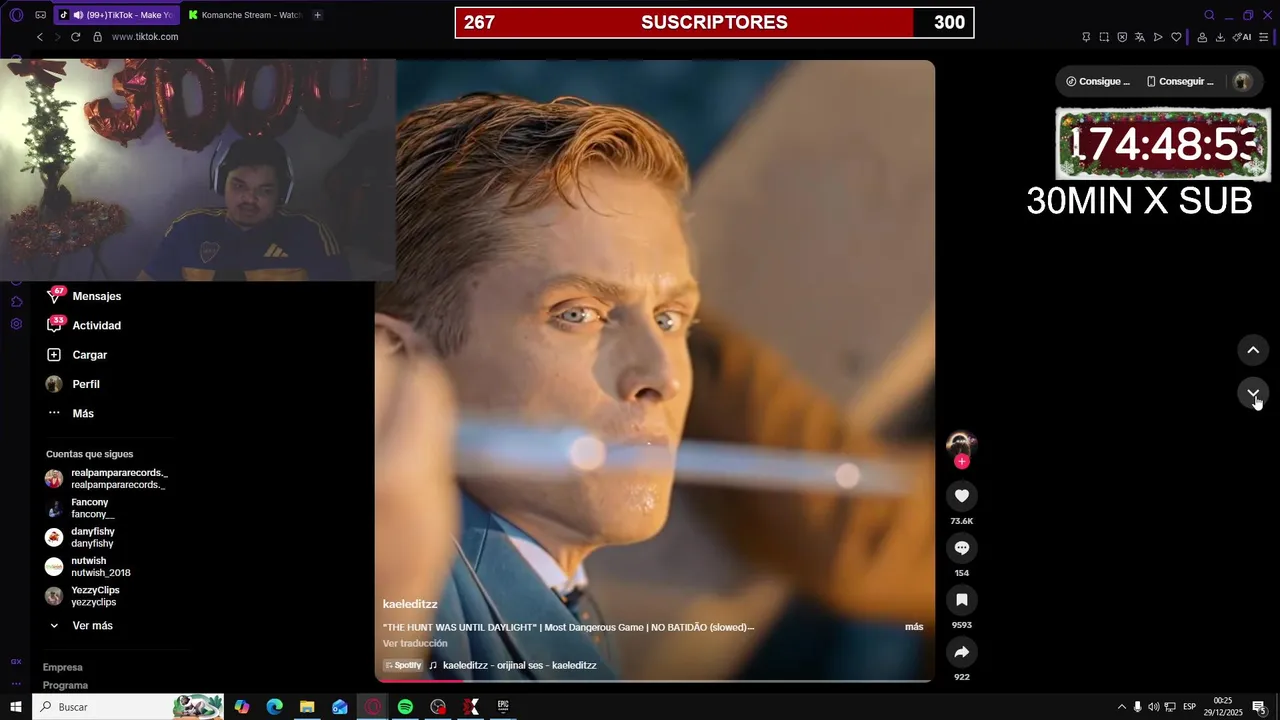Open new tab with plus button

click(x=317, y=15)
